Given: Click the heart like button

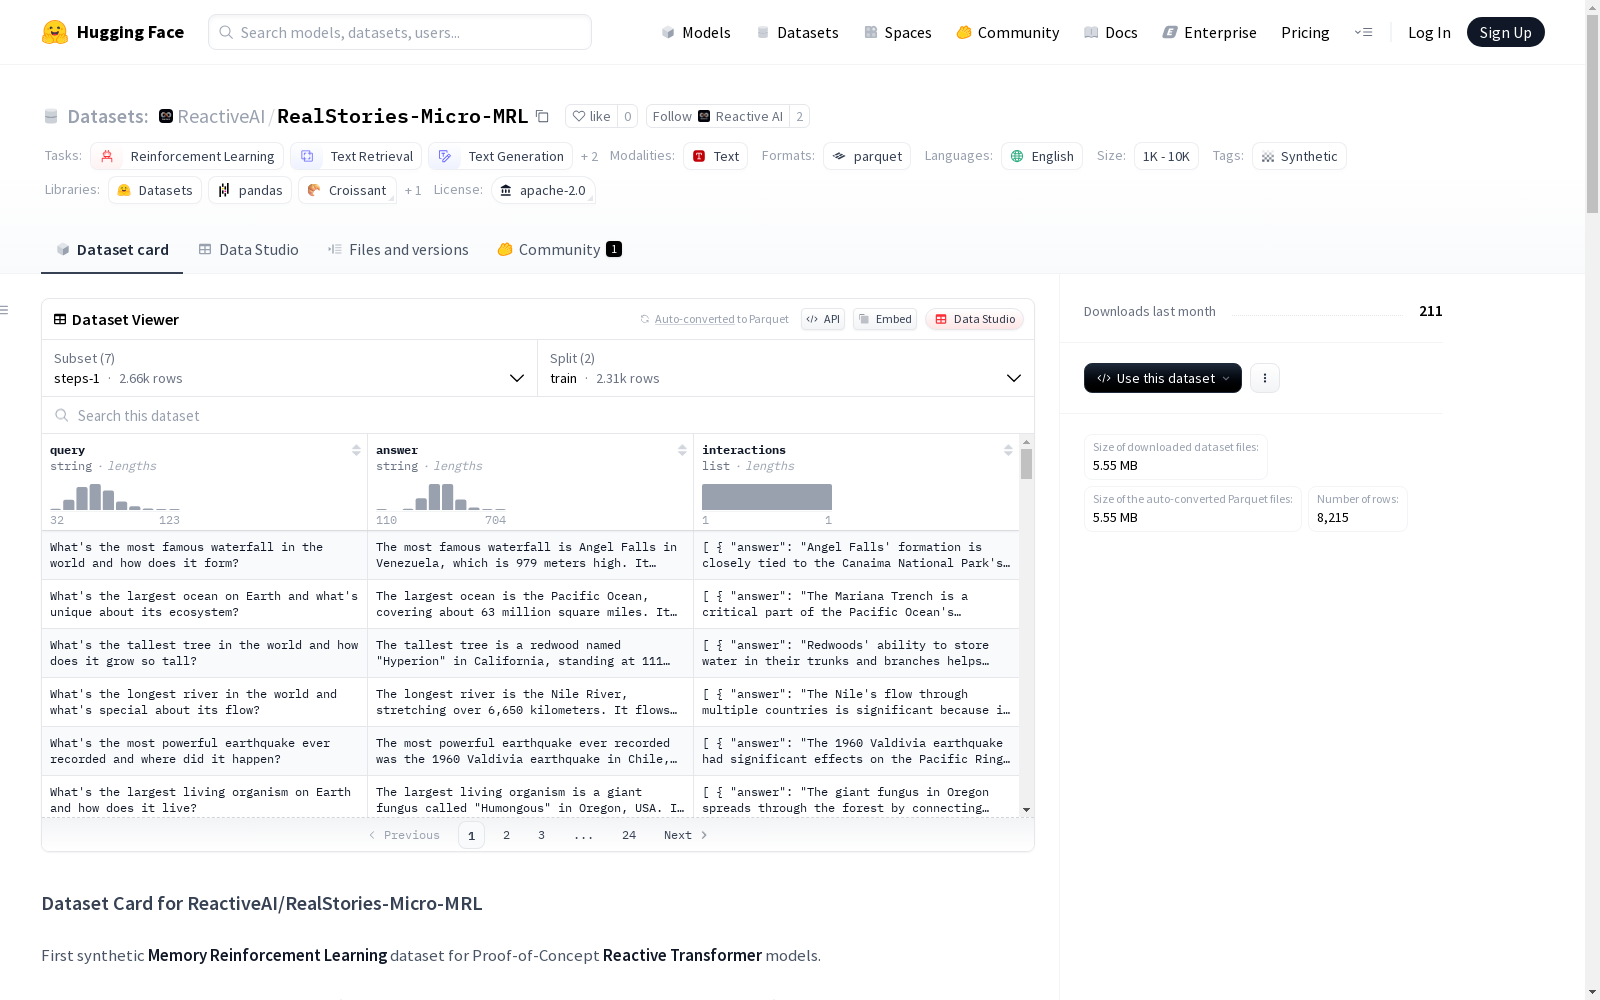Looking at the screenshot, I should tap(591, 116).
